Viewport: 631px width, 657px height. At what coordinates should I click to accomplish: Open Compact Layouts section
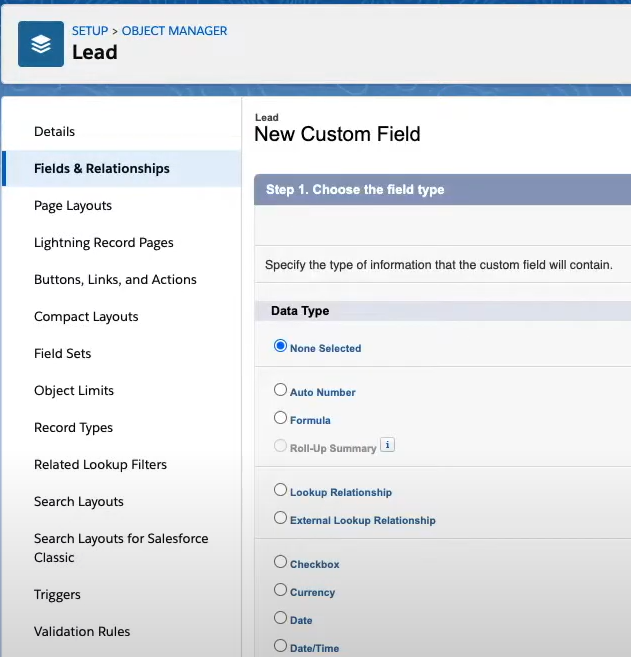[x=86, y=317]
